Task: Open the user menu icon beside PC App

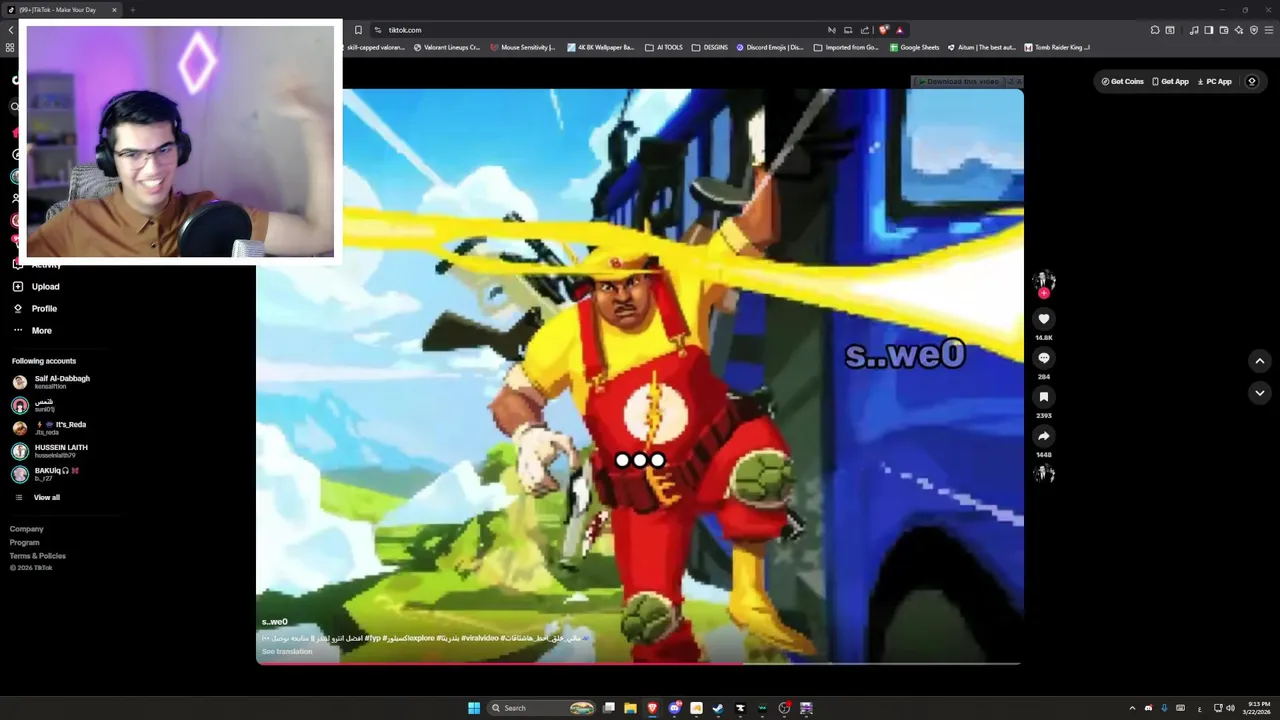Action: point(1251,81)
